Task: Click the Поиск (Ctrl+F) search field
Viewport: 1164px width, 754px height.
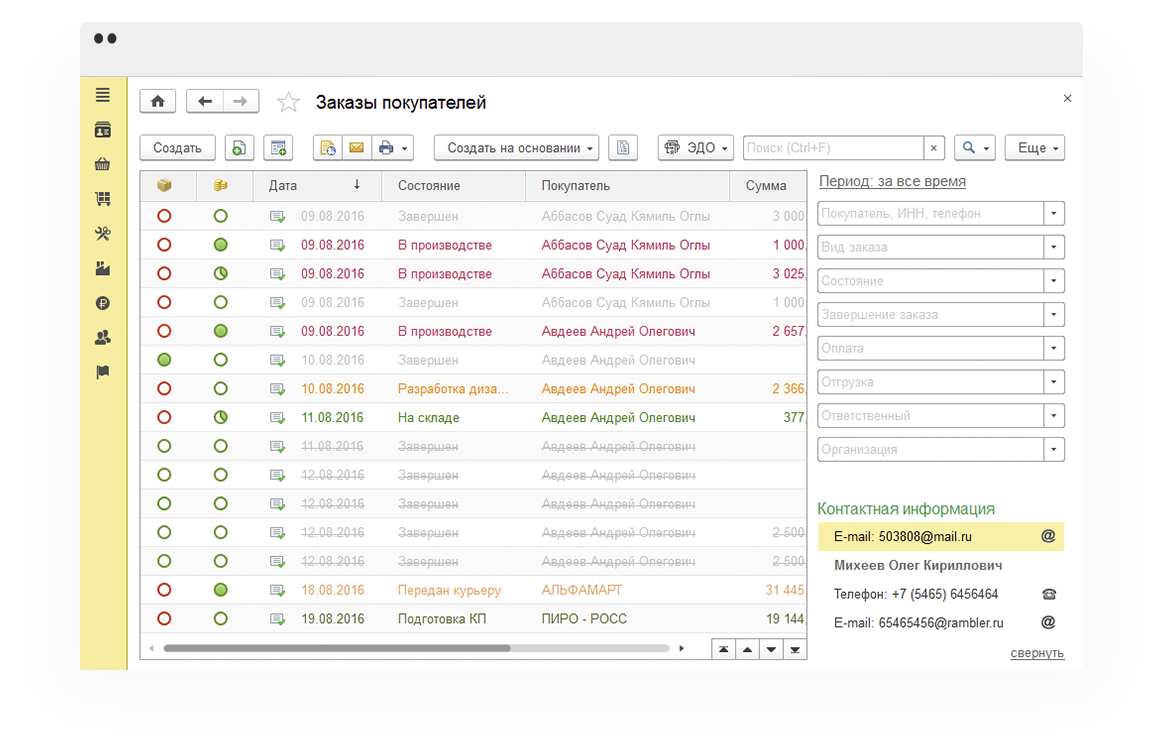Action: [834, 148]
